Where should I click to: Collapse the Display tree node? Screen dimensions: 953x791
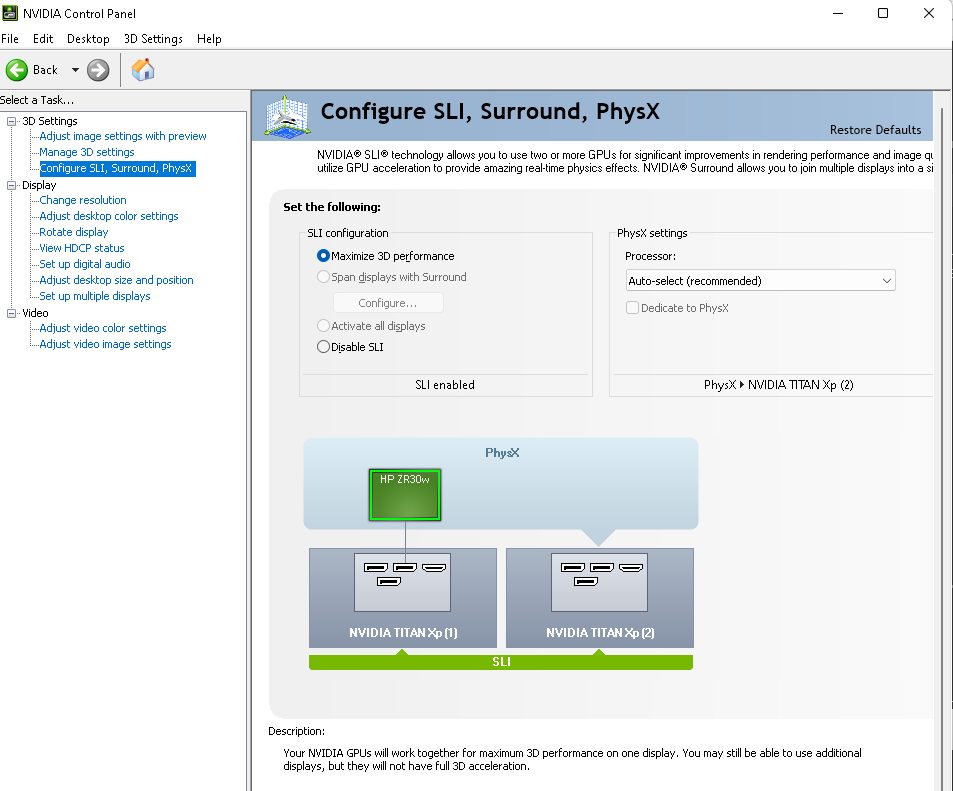point(11,185)
